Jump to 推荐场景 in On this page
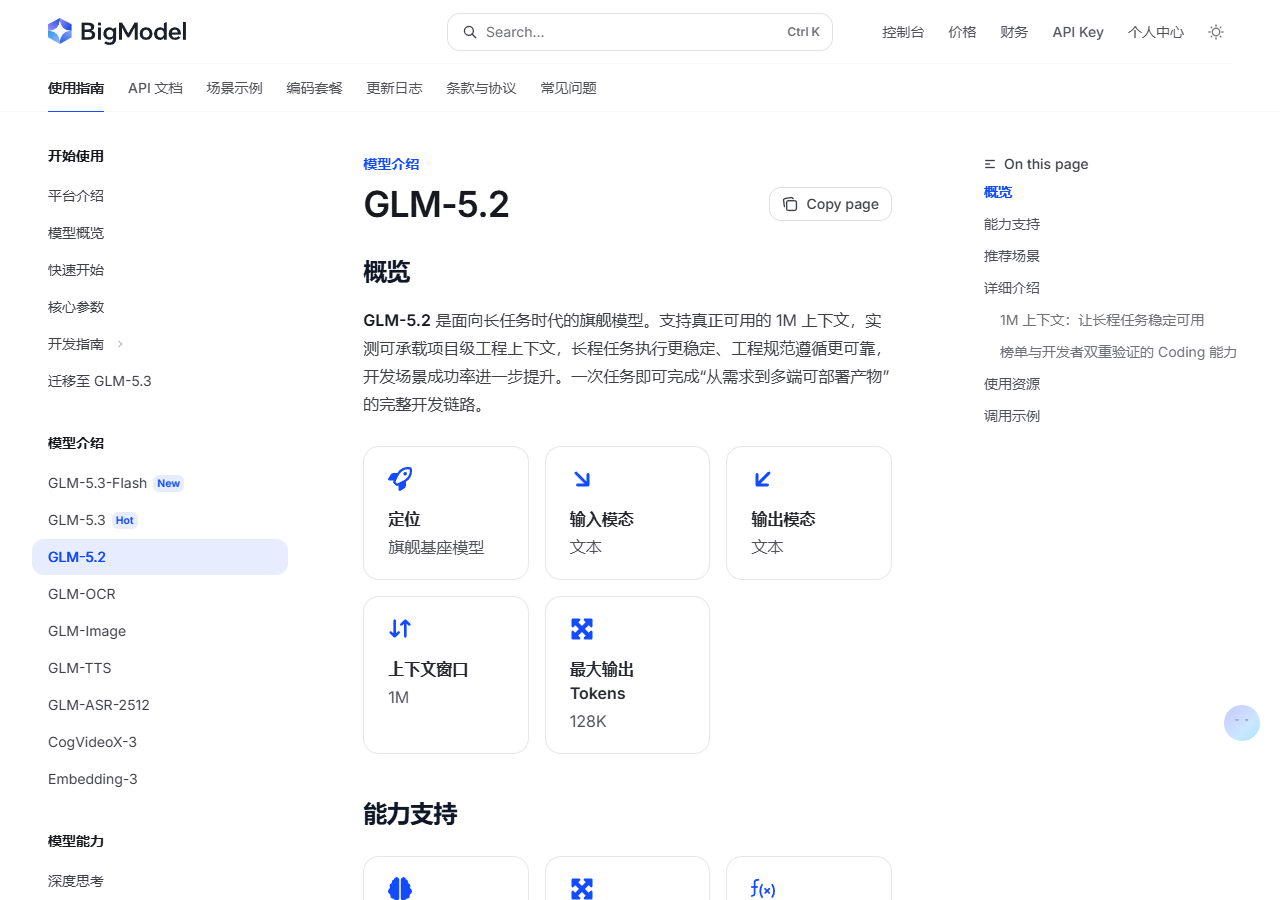This screenshot has width=1280, height=900. coord(1012,256)
